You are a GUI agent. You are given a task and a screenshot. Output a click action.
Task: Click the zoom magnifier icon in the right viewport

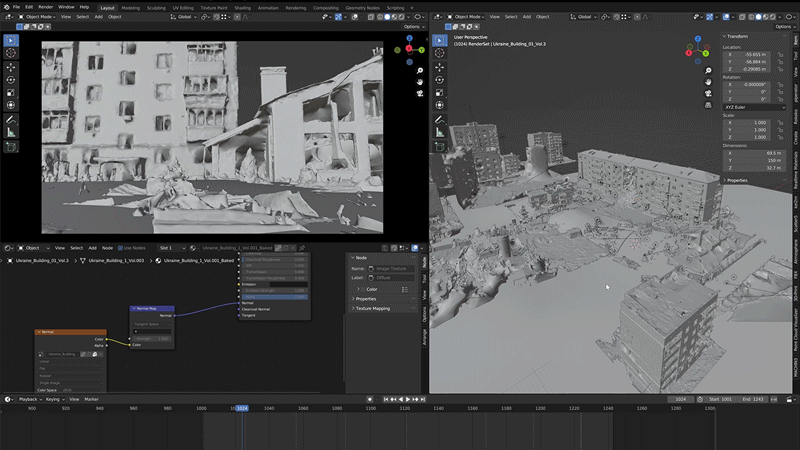[708, 70]
